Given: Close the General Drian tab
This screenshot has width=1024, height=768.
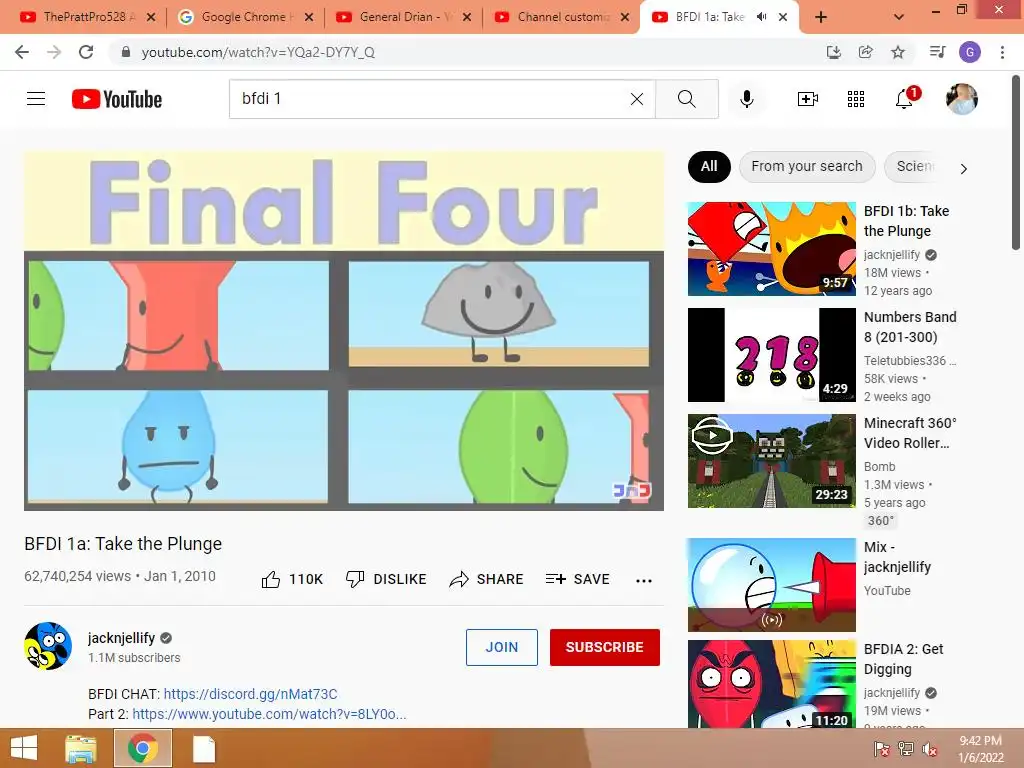Looking at the screenshot, I should (467, 18).
